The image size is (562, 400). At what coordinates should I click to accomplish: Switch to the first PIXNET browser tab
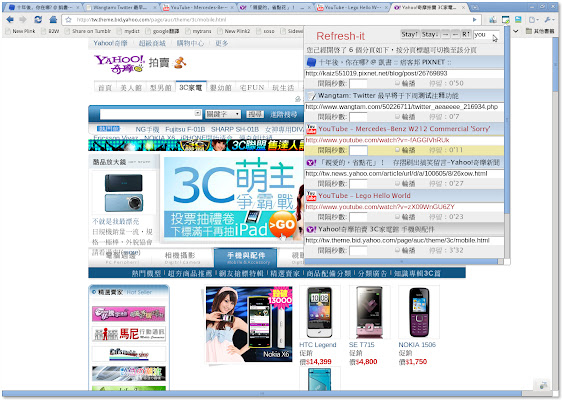pos(43,7)
